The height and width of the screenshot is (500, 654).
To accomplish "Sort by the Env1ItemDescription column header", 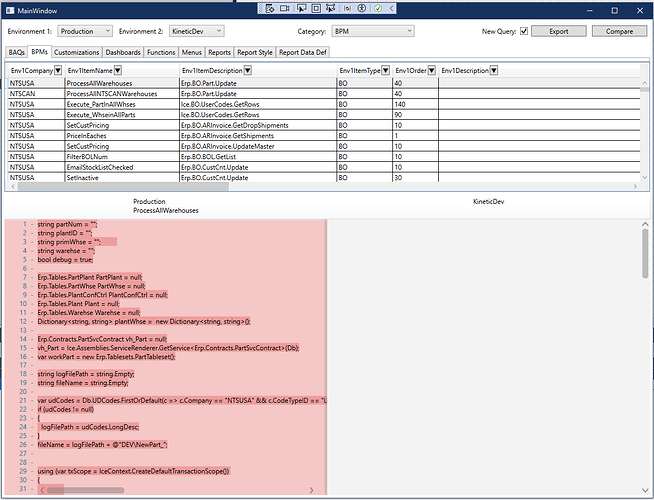I will coord(212,70).
